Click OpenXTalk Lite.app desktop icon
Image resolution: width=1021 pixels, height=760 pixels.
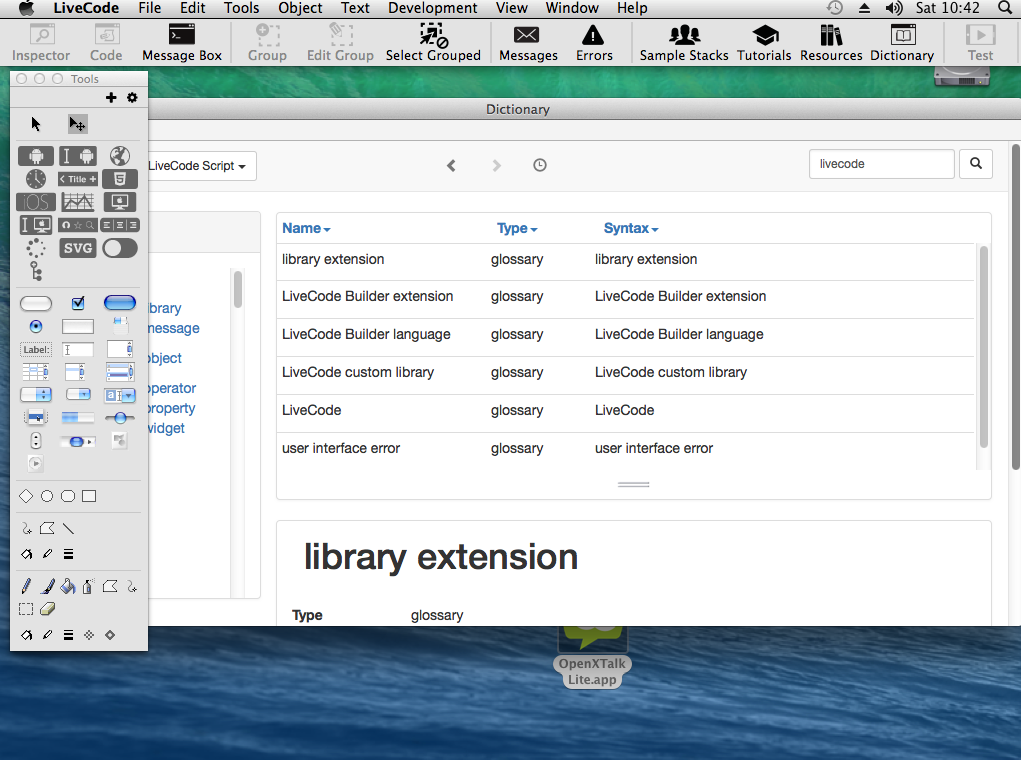[x=592, y=656]
